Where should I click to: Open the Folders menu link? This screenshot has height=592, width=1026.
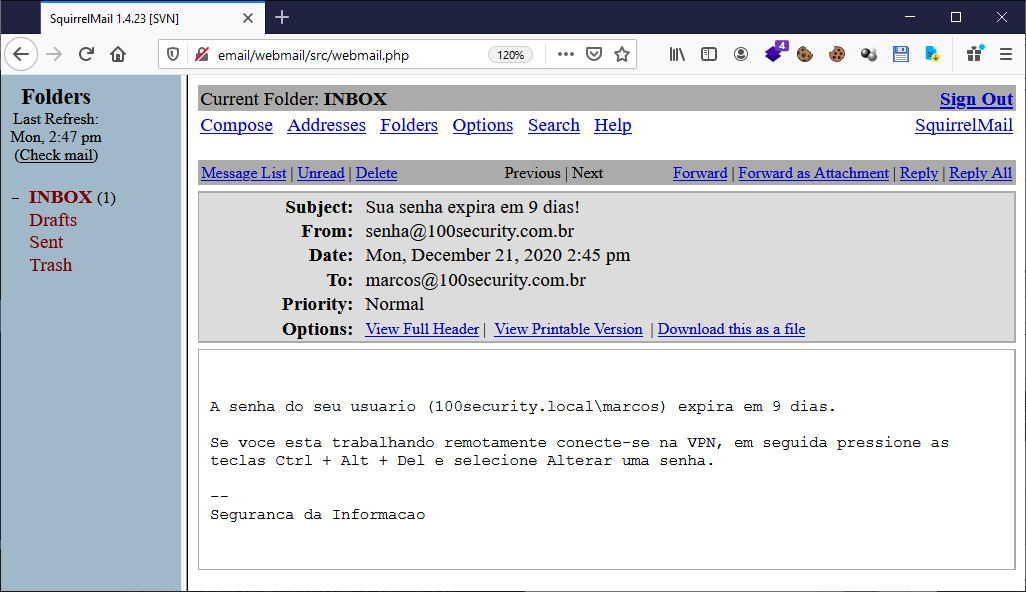[x=409, y=125]
